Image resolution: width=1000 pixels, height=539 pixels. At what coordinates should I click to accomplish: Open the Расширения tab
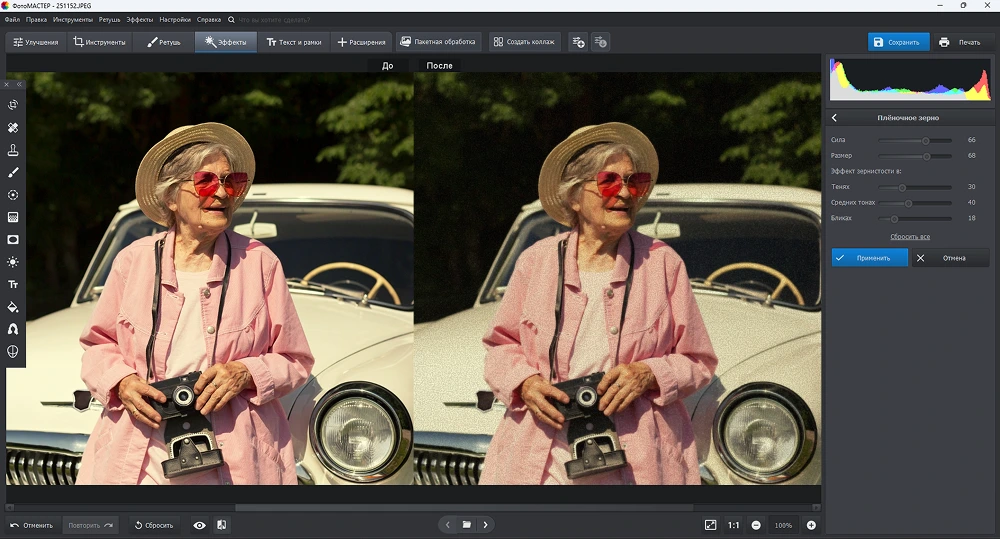pyautogui.click(x=362, y=42)
